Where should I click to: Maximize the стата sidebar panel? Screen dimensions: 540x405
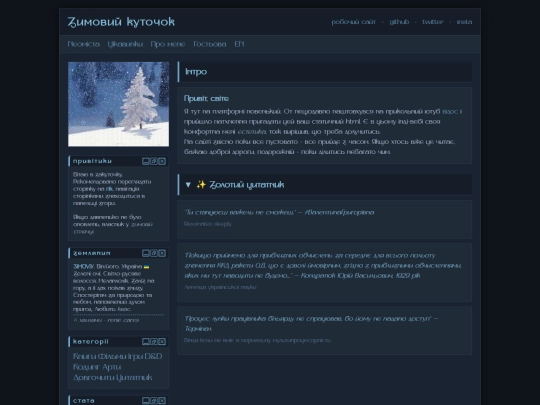pos(154,401)
